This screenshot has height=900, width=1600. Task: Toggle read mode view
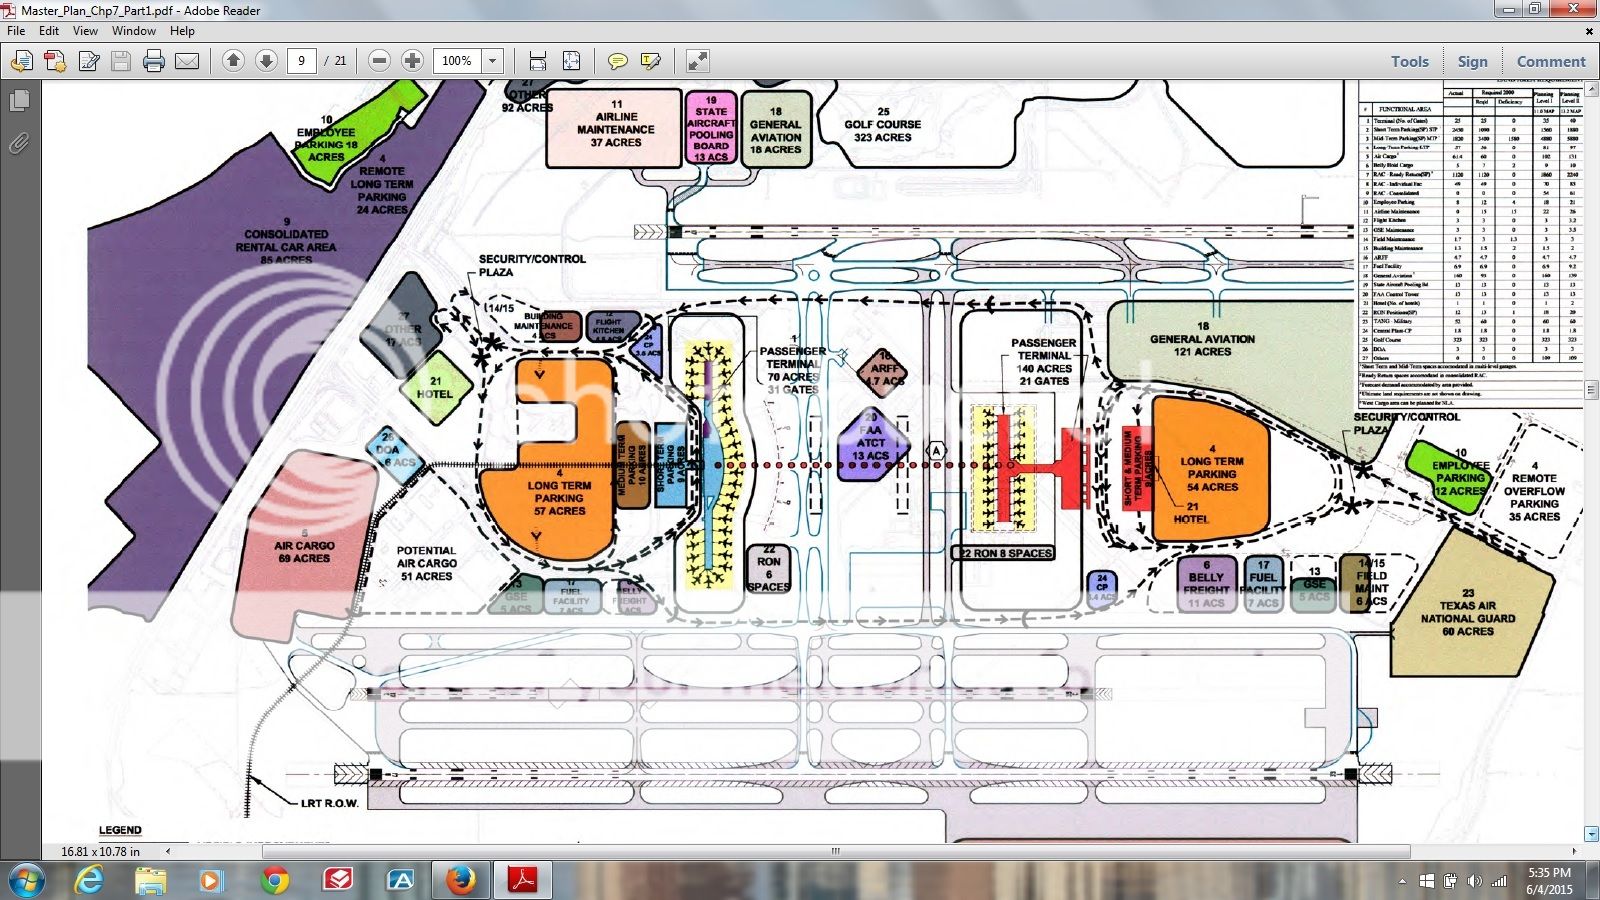pos(698,61)
